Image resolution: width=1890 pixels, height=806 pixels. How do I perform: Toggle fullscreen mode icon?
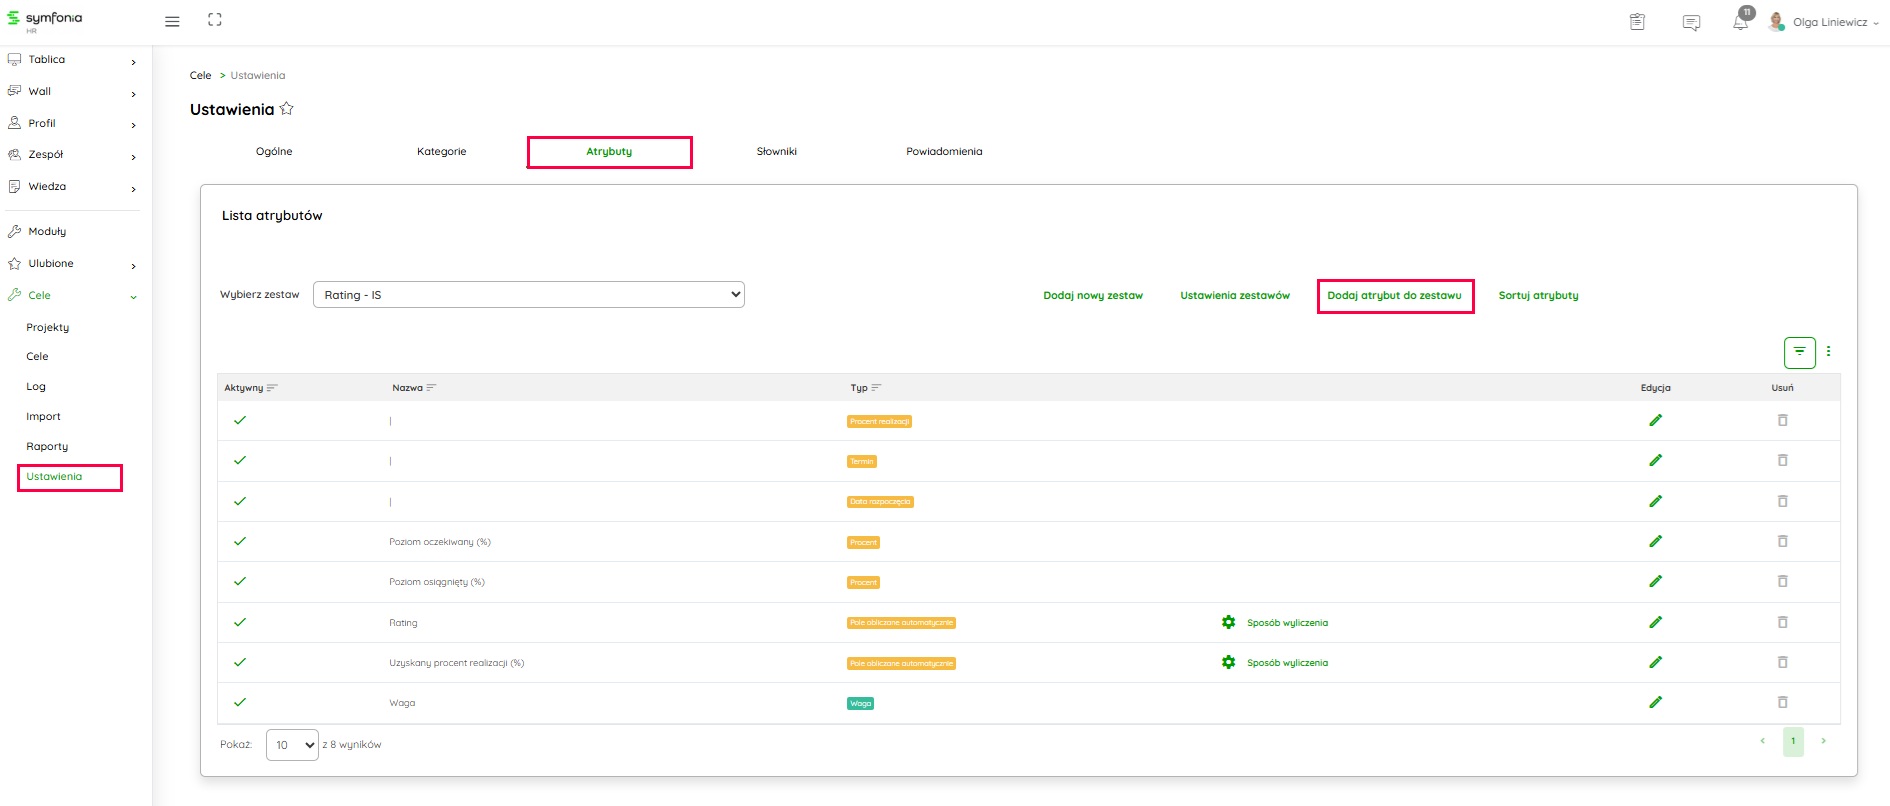(x=214, y=20)
